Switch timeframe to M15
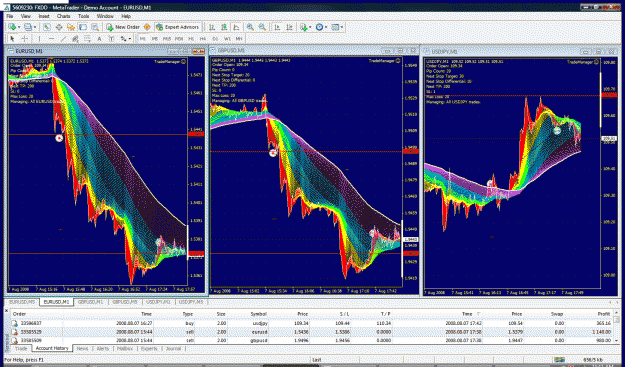This screenshot has height=367, width=625. (167, 39)
